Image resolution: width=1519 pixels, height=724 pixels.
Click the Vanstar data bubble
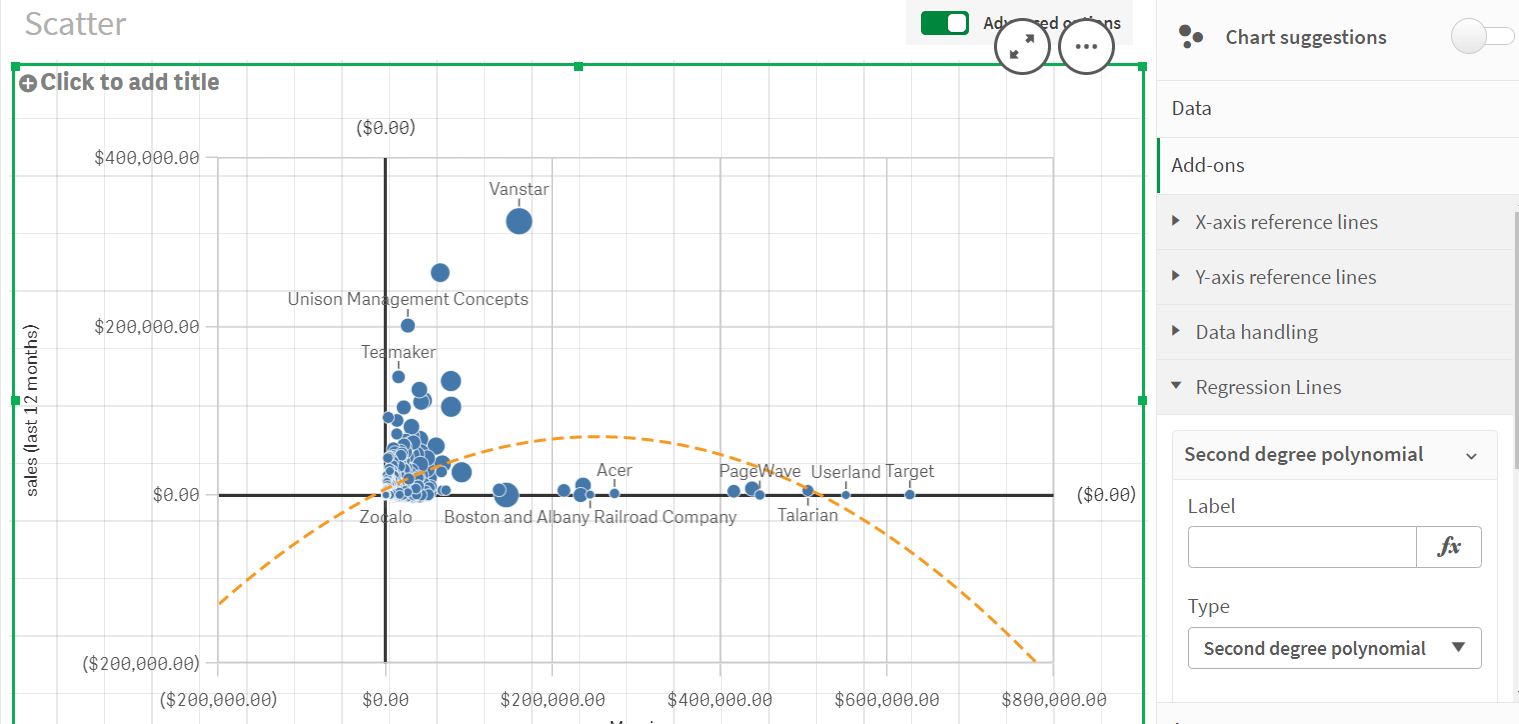coord(518,221)
